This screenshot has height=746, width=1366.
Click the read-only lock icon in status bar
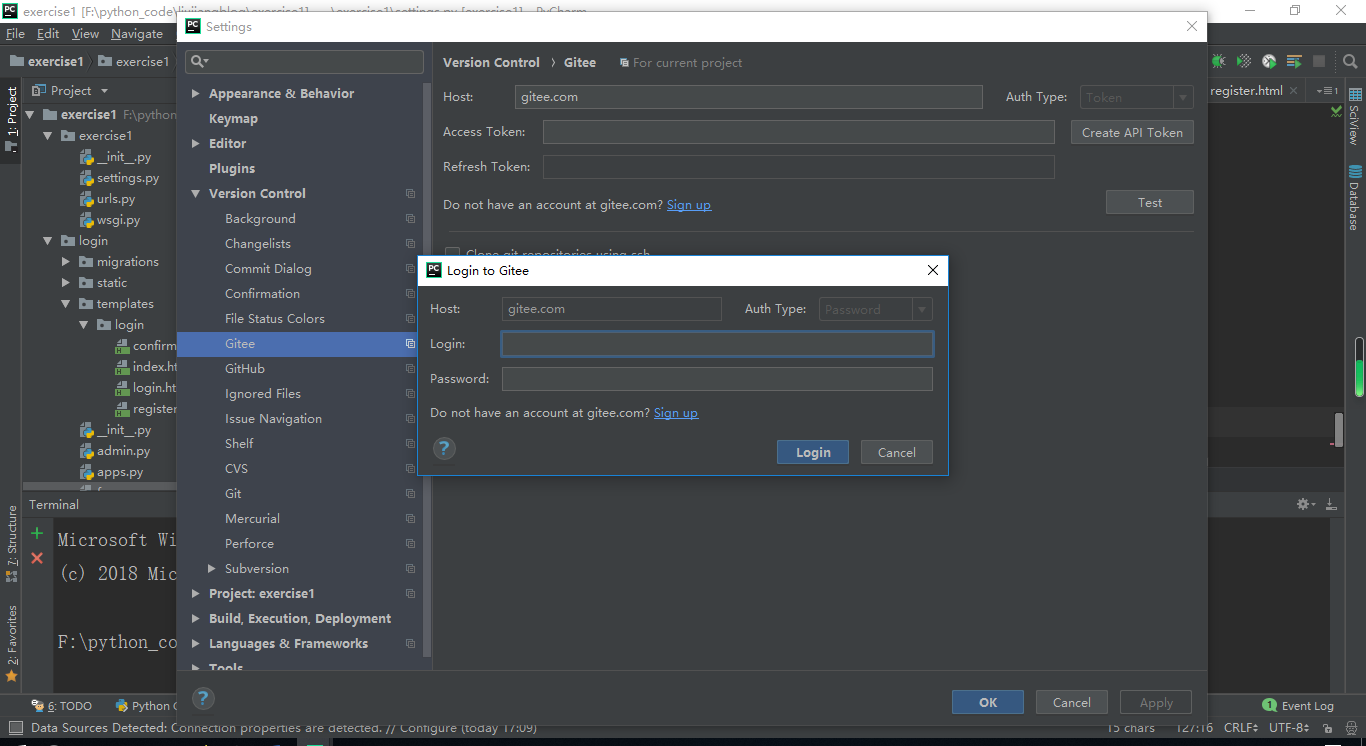click(x=1326, y=728)
